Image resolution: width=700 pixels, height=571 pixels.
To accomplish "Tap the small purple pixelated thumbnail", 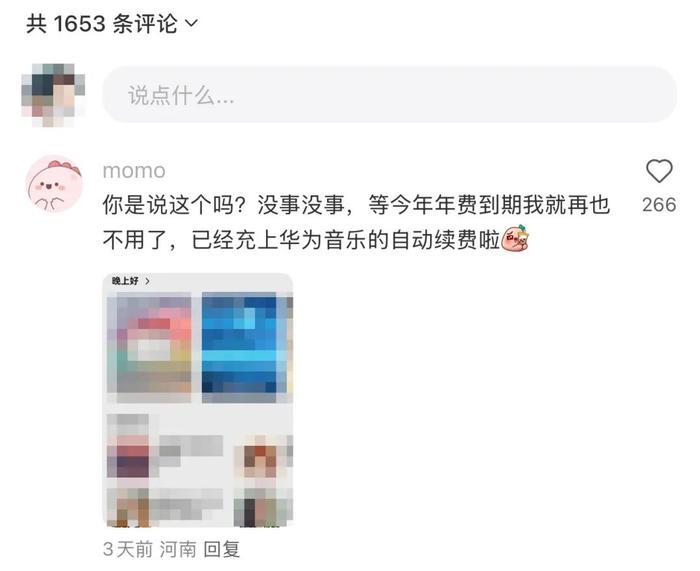I will pos(128,446).
